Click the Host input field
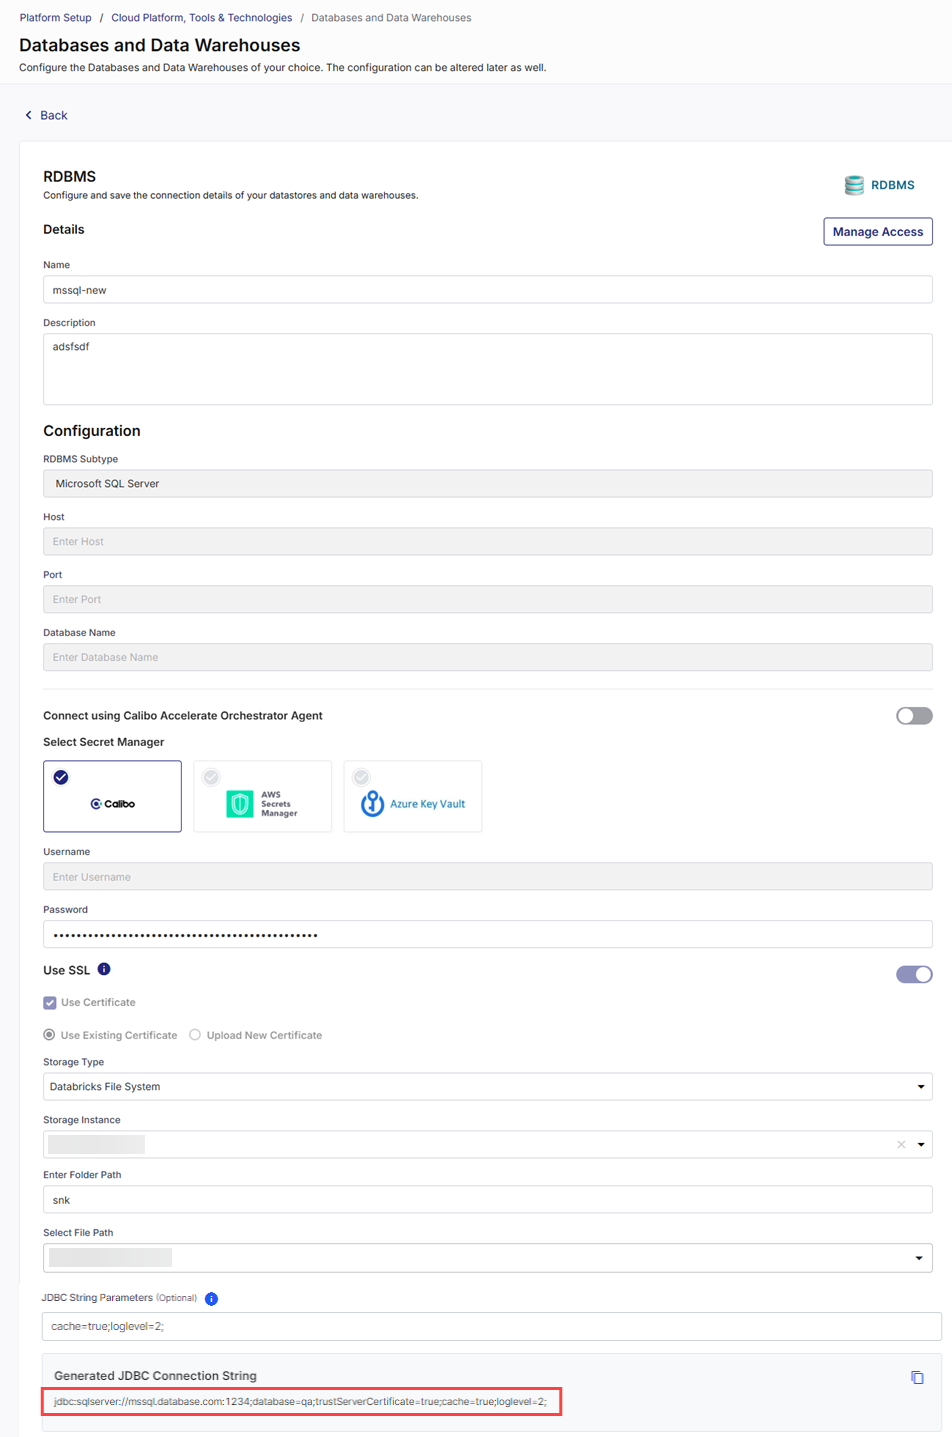This screenshot has width=952, height=1437. [488, 541]
